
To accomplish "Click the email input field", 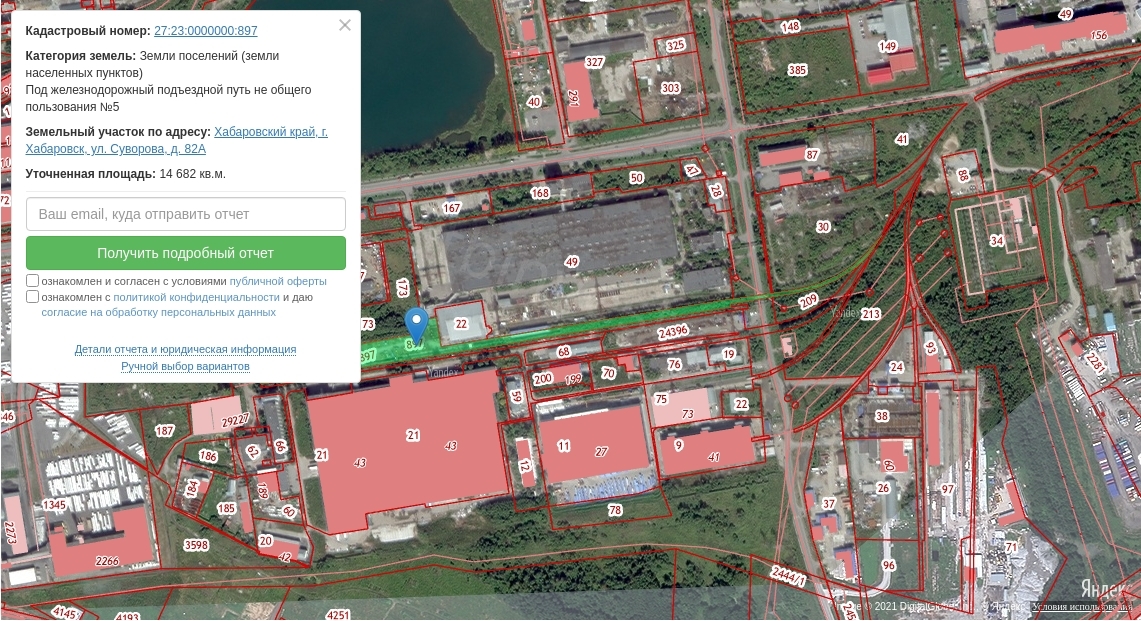I will tap(186, 214).
